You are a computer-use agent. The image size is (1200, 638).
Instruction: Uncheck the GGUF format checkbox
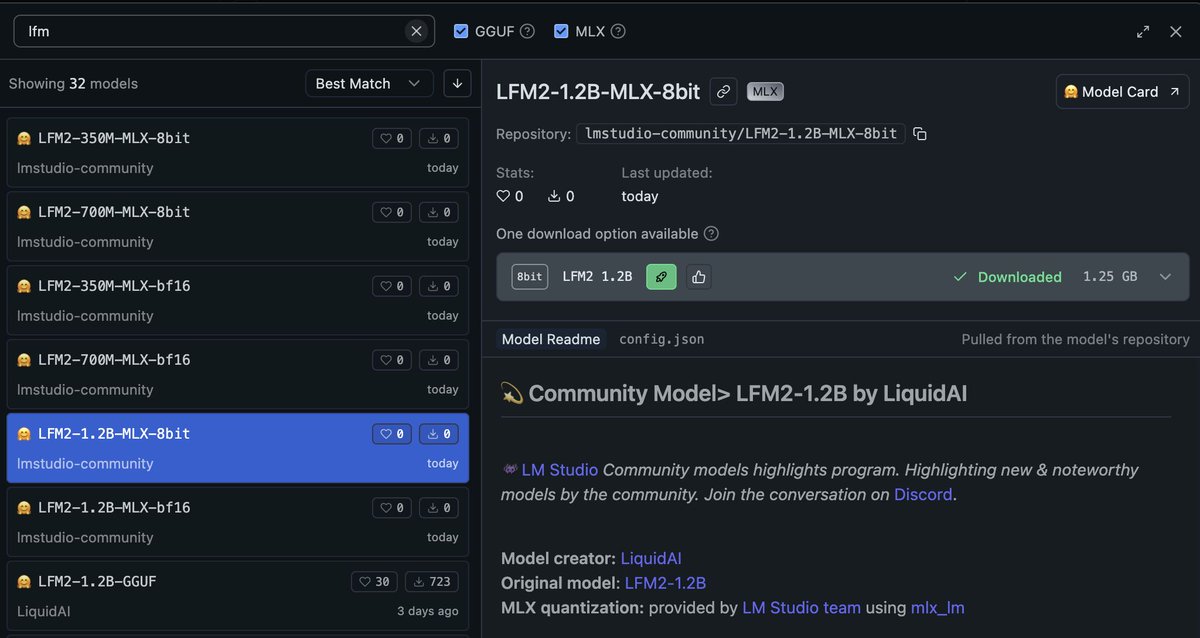tap(461, 31)
